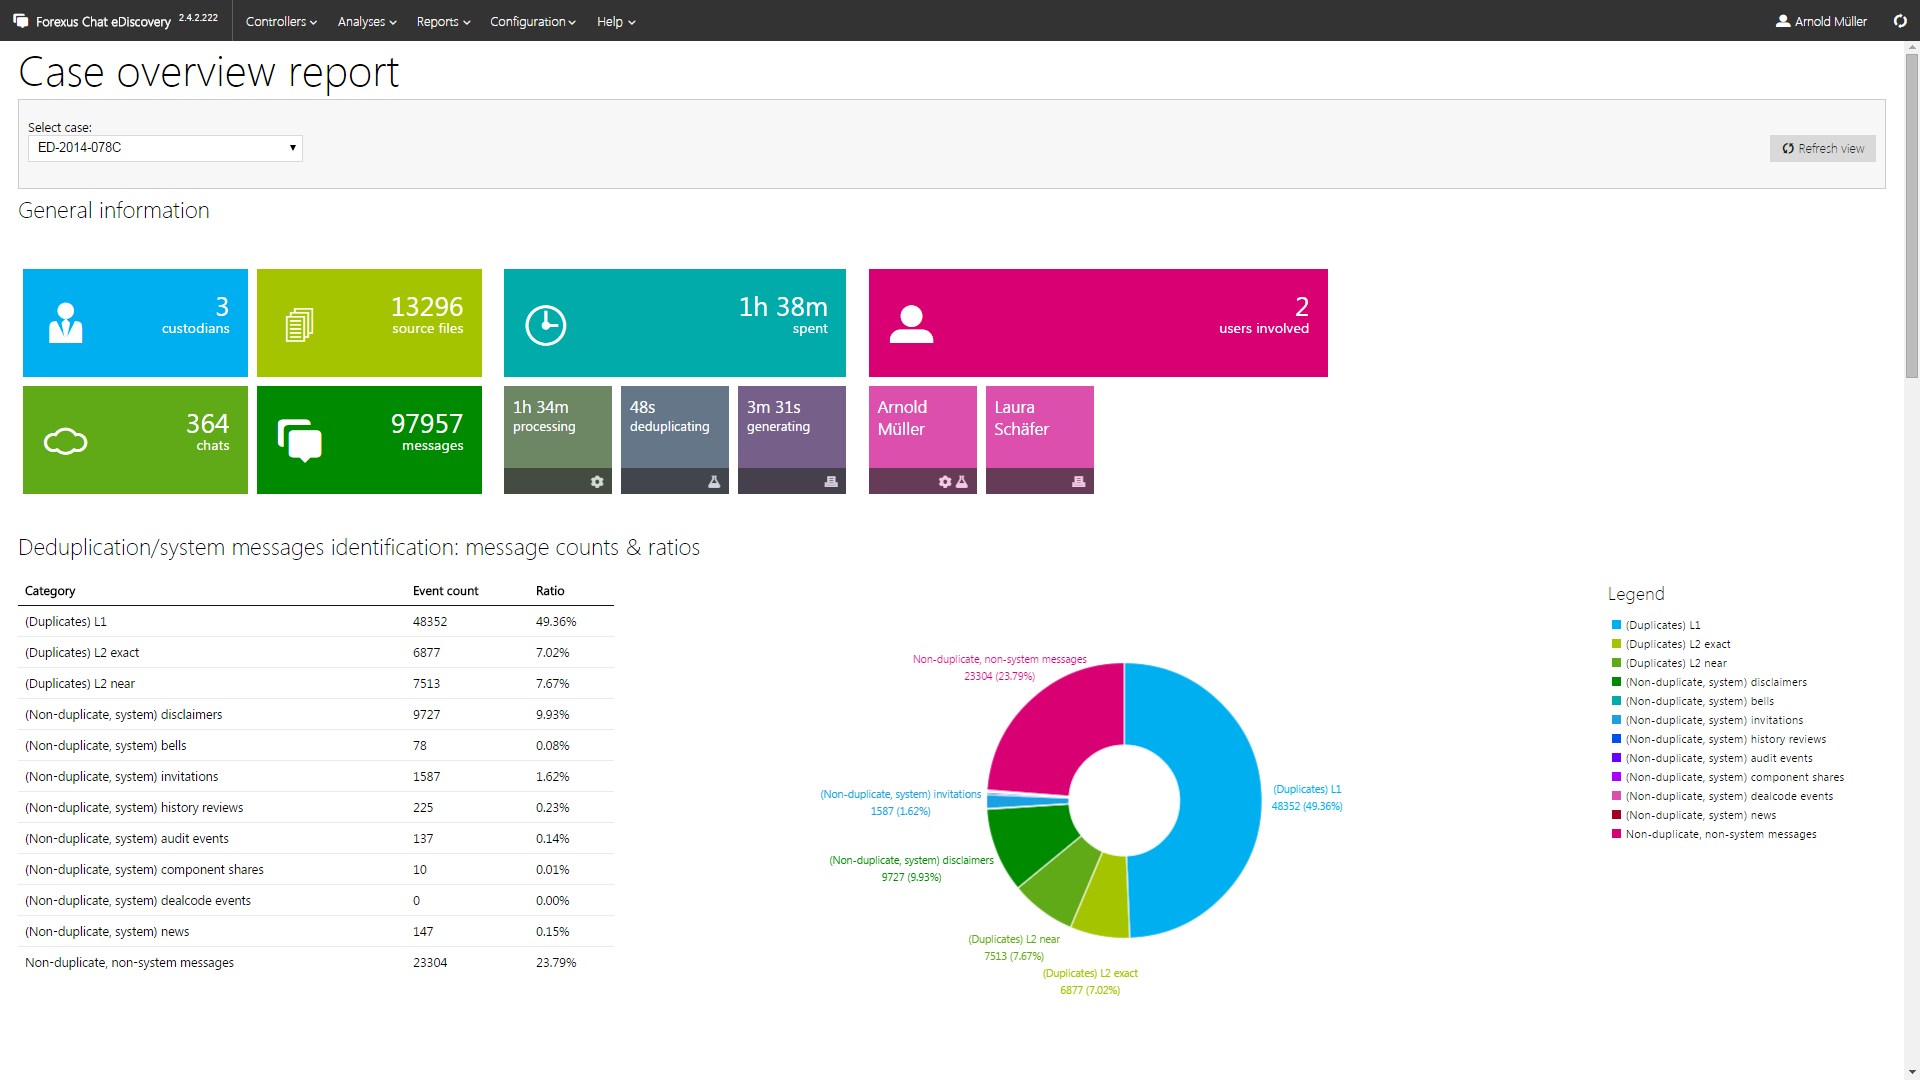Click Arnold Müller user account link
Screen dimensions: 1920x1080
point(1821,21)
